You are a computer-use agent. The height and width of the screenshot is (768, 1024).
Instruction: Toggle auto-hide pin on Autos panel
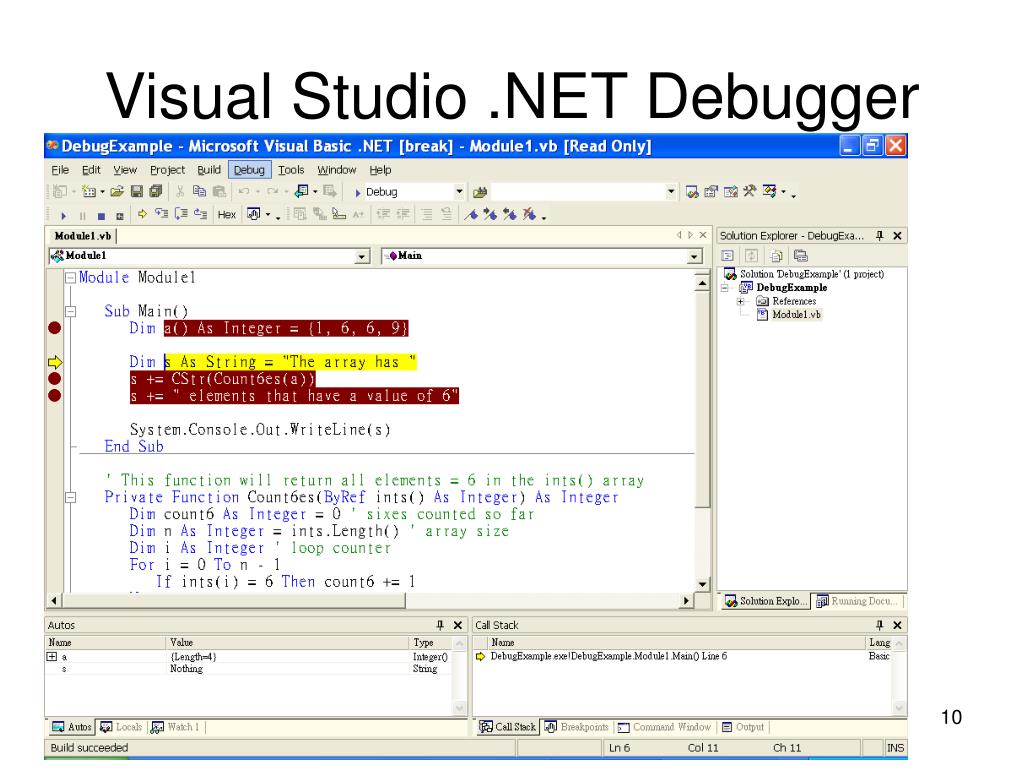pyautogui.click(x=440, y=625)
